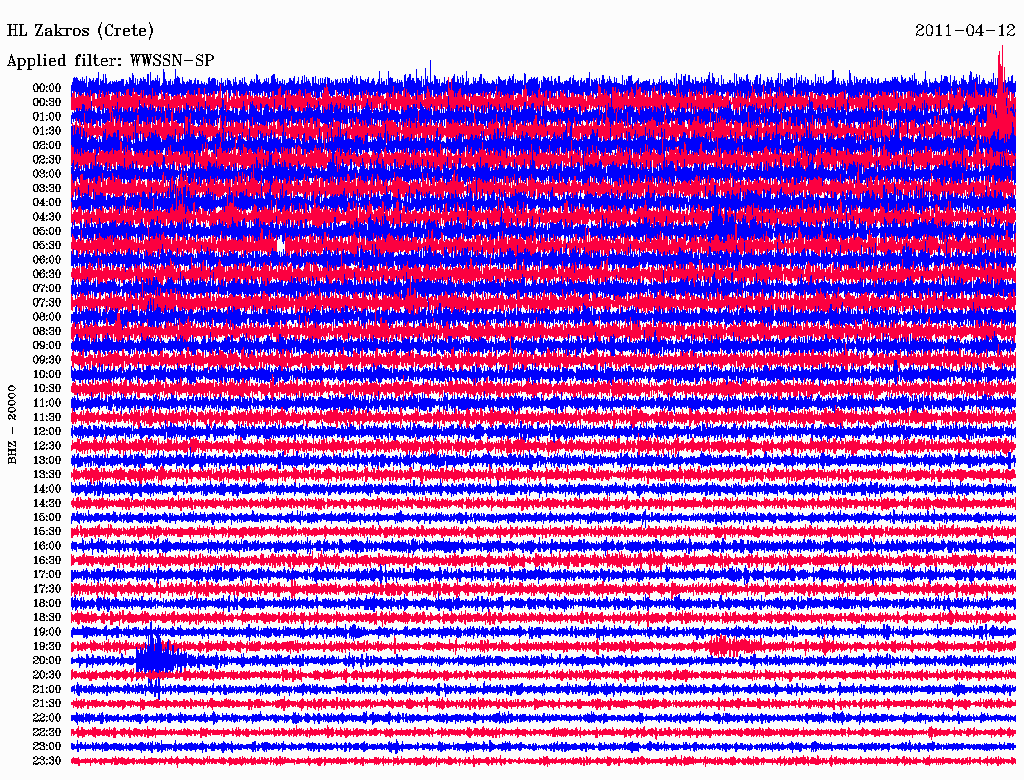
Task: Select the 01:00 time label
Action: [x=47, y=116]
